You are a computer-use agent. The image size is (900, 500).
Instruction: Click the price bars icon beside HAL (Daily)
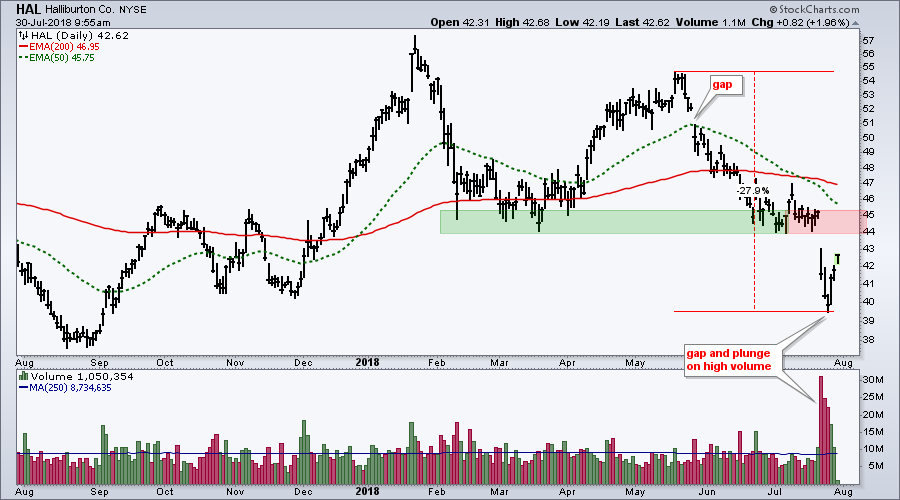click(24, 36)
